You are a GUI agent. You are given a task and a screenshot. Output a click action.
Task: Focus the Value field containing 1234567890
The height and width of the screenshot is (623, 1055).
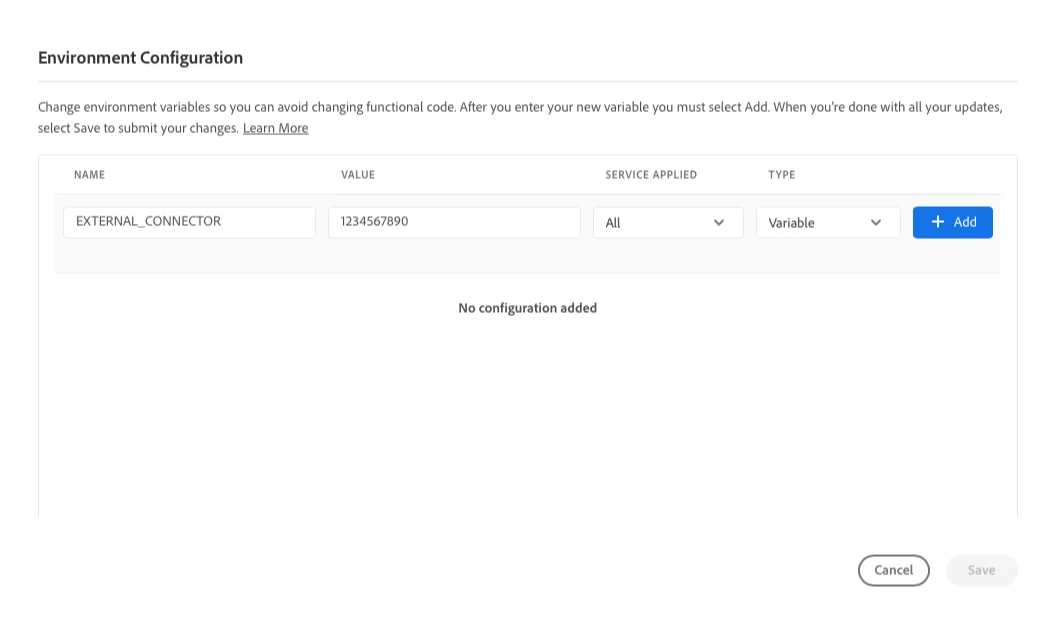point(454,222)
